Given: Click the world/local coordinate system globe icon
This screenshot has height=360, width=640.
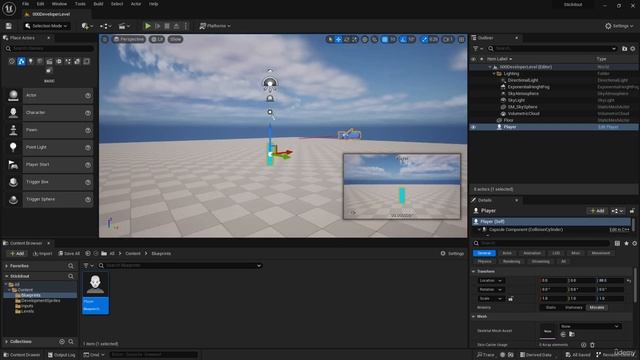Looking at the screenshot, I should pos(365,39).
